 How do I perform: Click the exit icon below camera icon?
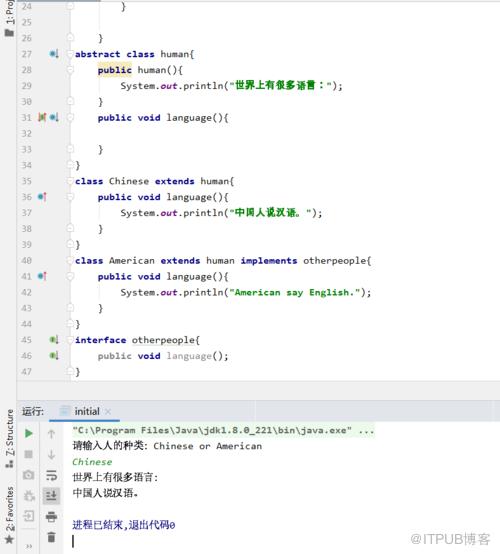pos(29,516)
